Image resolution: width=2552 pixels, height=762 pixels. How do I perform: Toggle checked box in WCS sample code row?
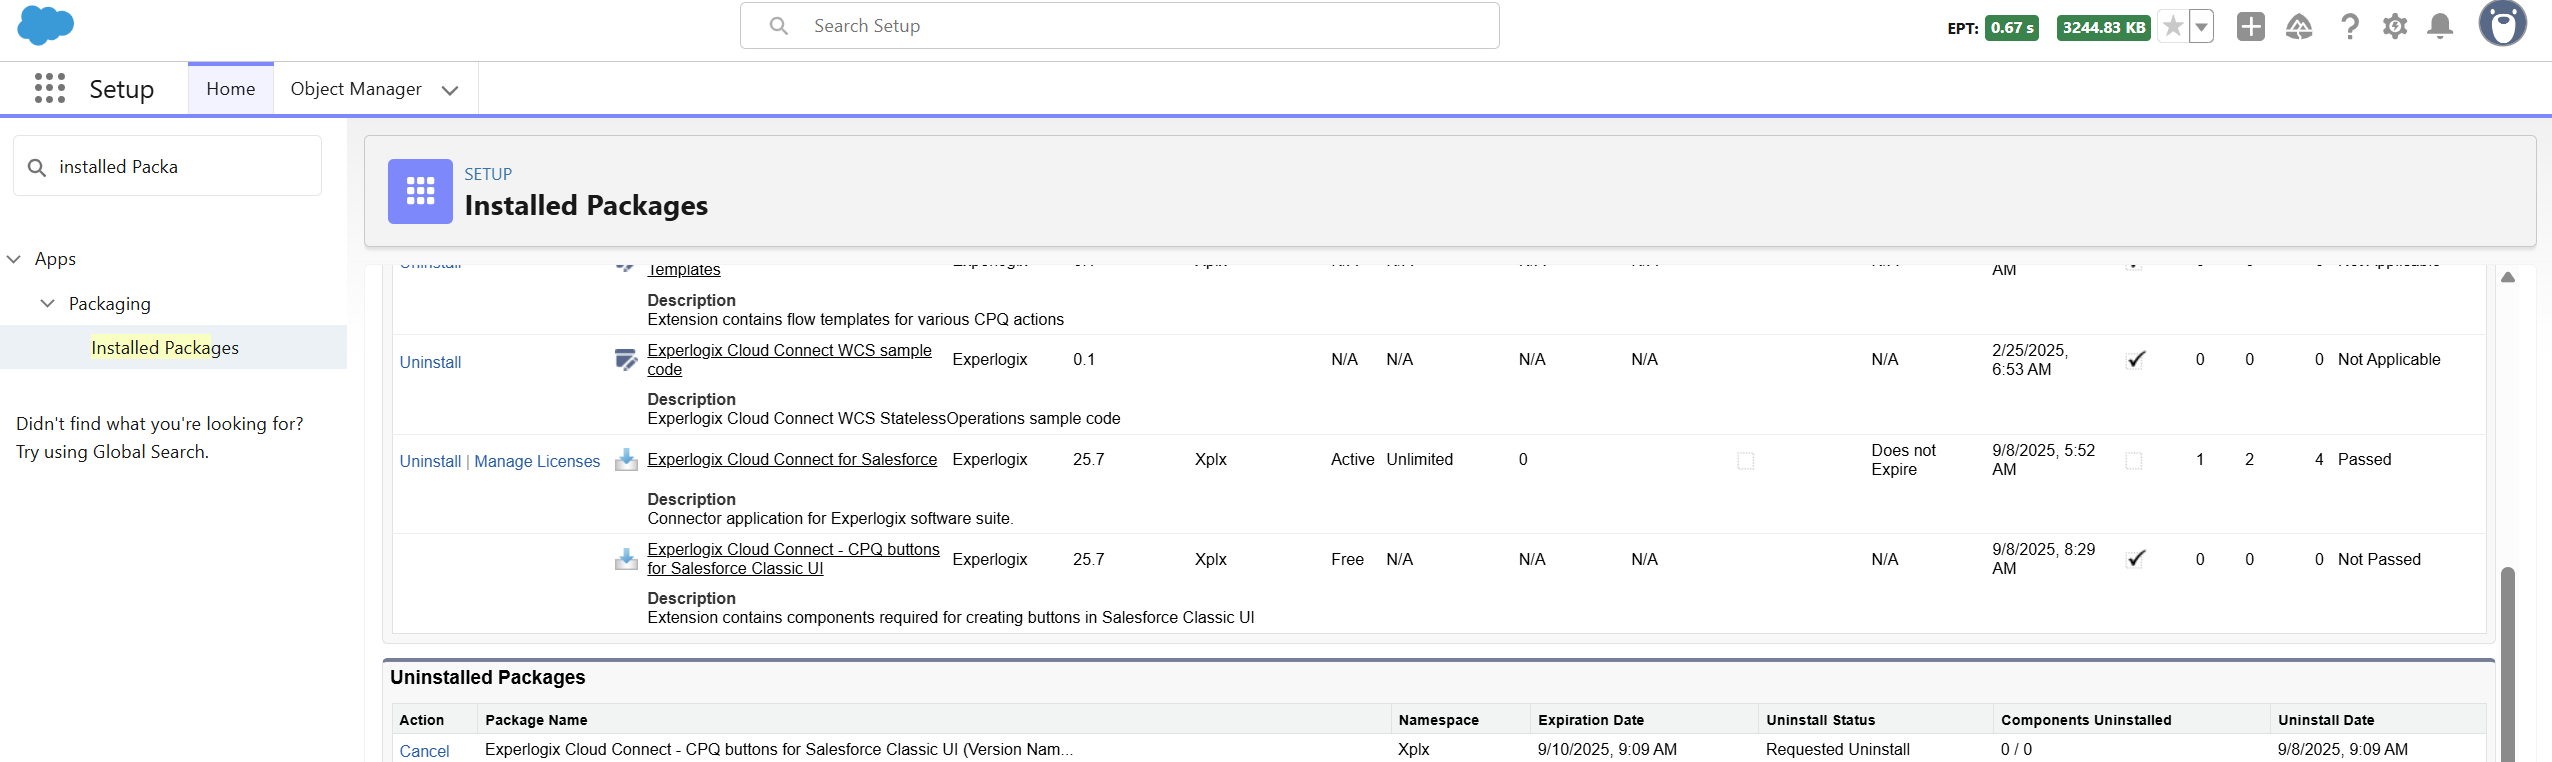coord(2135,360)
